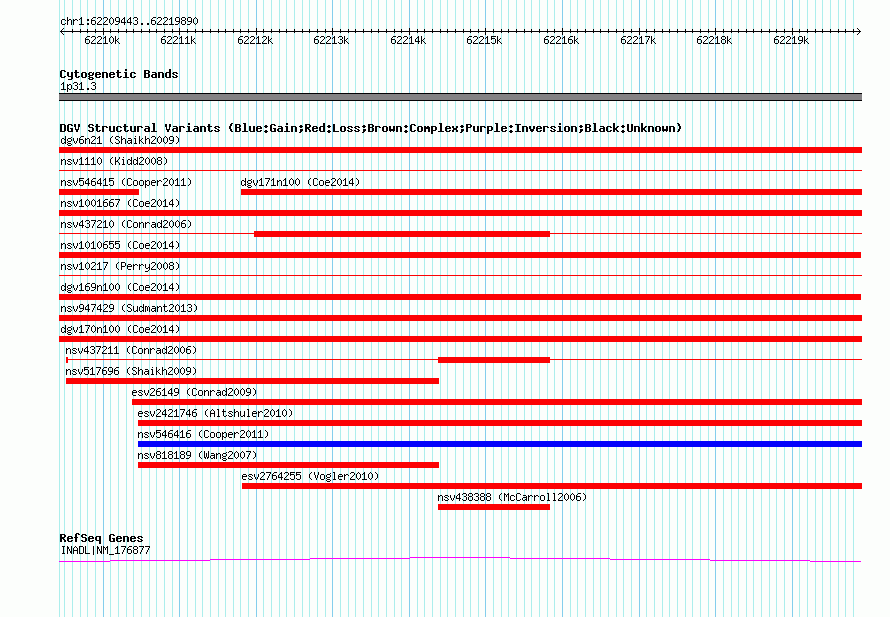The image size is (890, 617).
Task: Open nsv1110 (Kidd2008) variant label
Action: [x=114, y=161]
